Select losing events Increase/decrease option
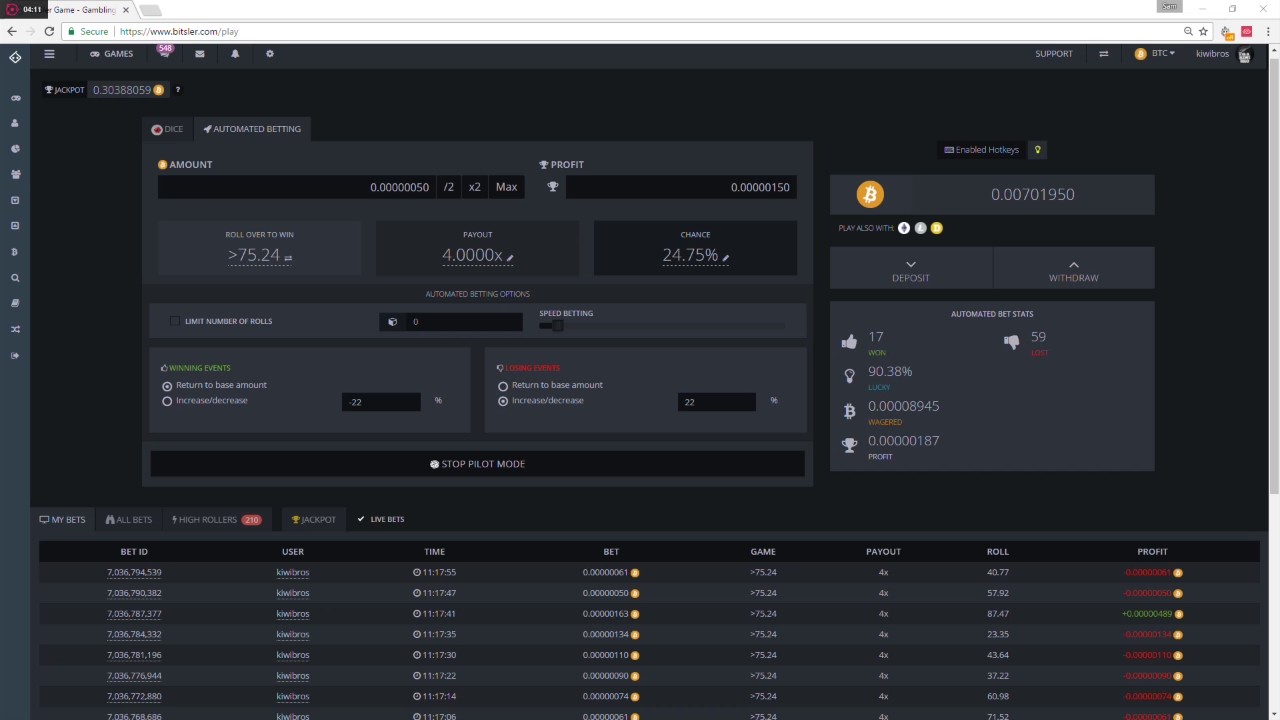Image resolution: width=1280 pixels, height=720 pixels. (503, 401)
